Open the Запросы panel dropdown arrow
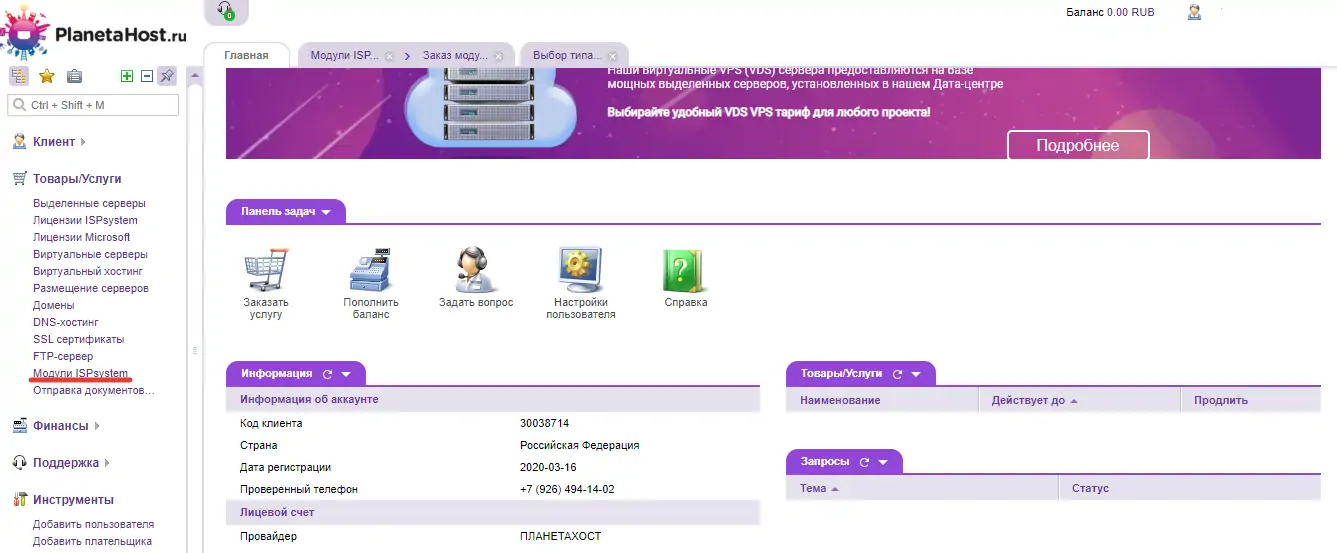Image resolution: width=1337 pixels, height=553 pixels. [x=883, y=462]
